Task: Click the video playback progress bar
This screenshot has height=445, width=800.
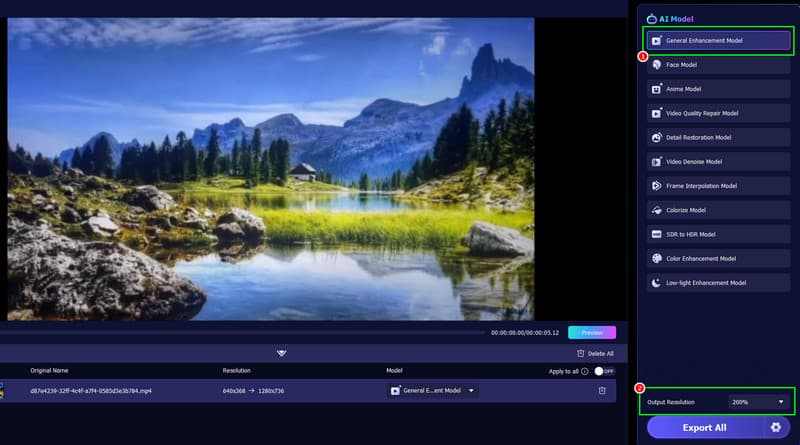Action: tap(240, 332)
